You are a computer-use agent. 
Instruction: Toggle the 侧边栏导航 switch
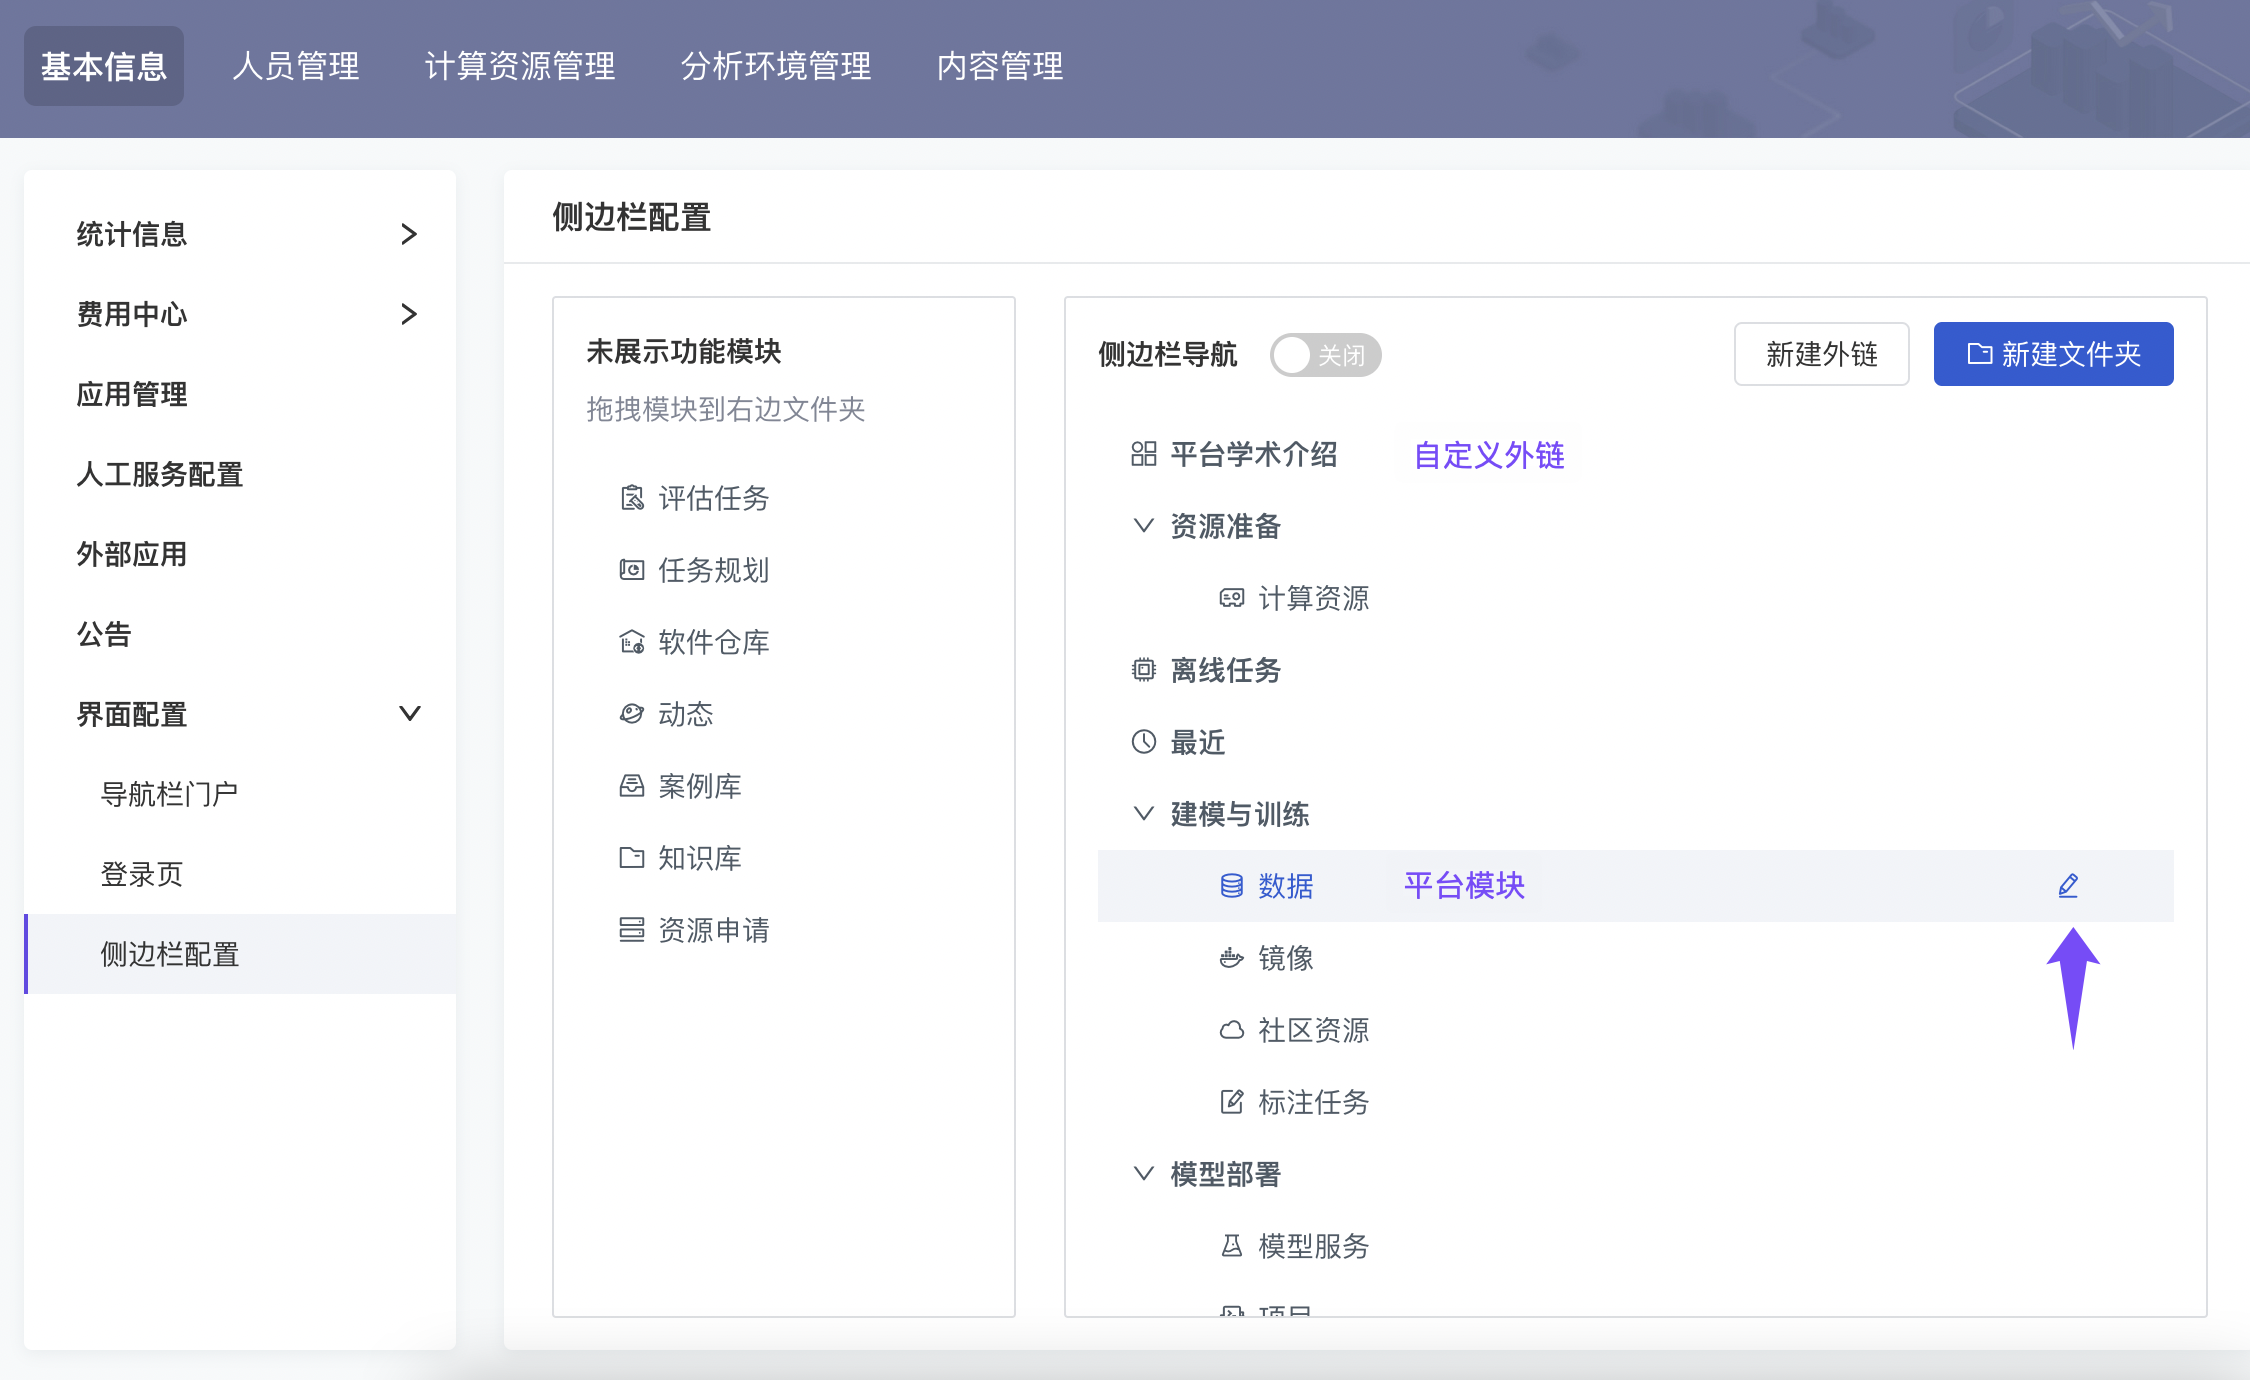(1325, 355)
